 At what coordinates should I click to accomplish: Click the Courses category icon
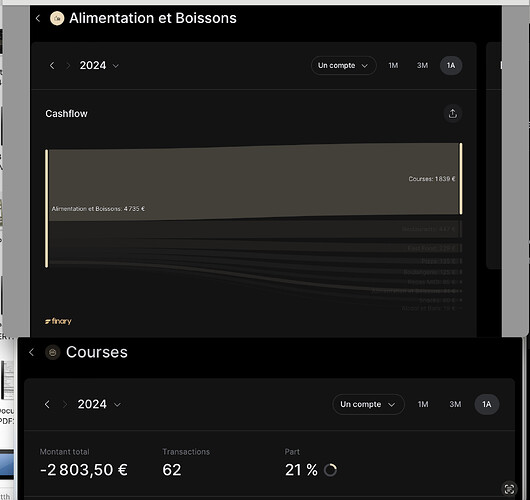(x=52, y=353)
